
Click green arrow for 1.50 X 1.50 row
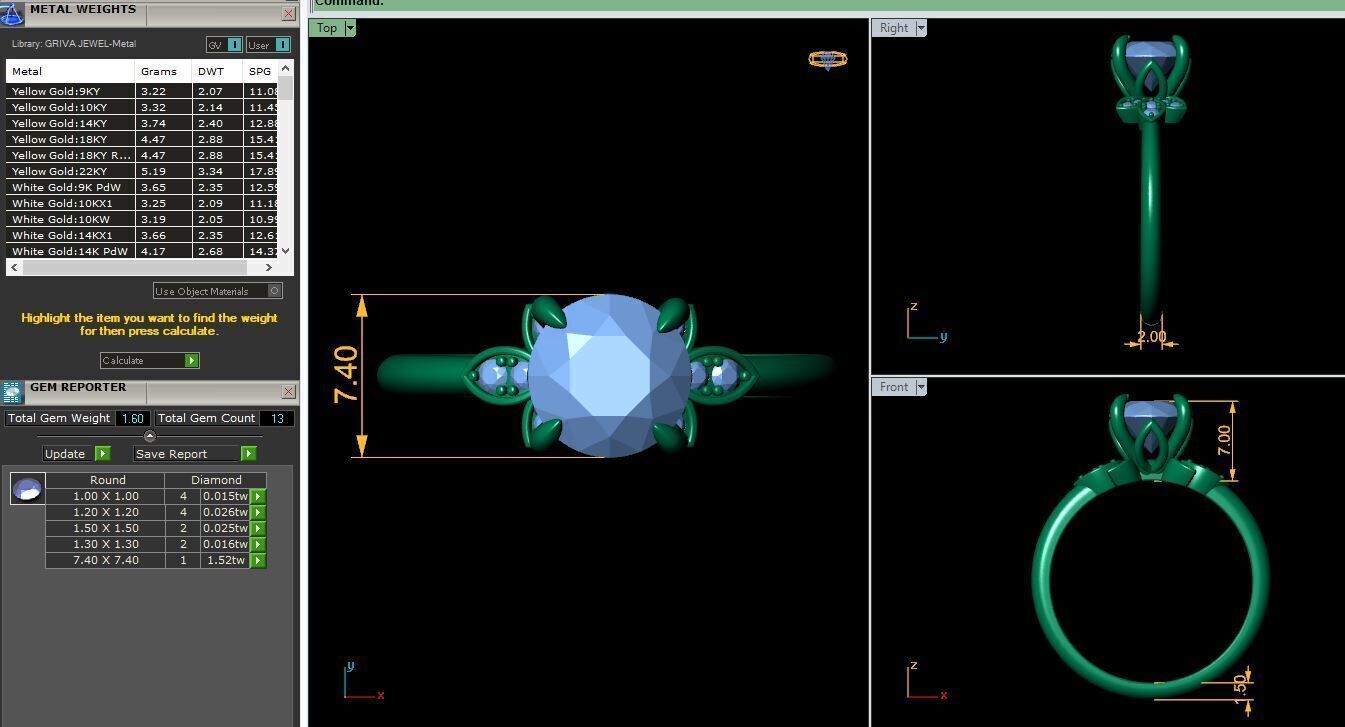pos(258,528)
